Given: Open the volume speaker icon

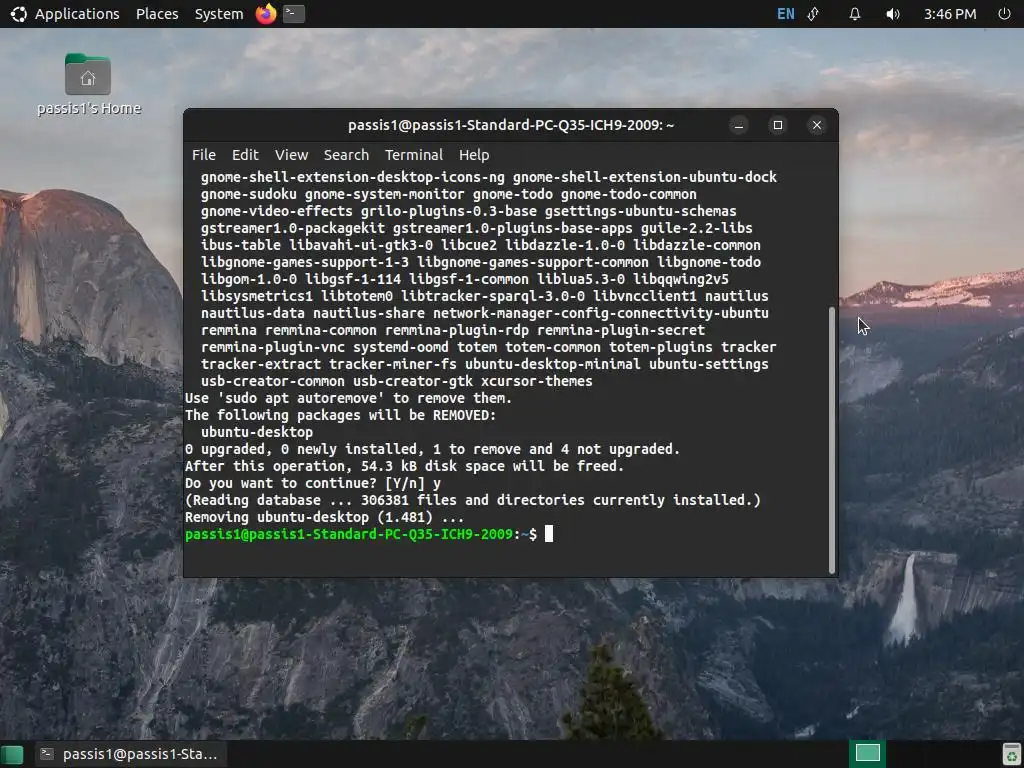Looking at the screenshot, I should 893,14.
